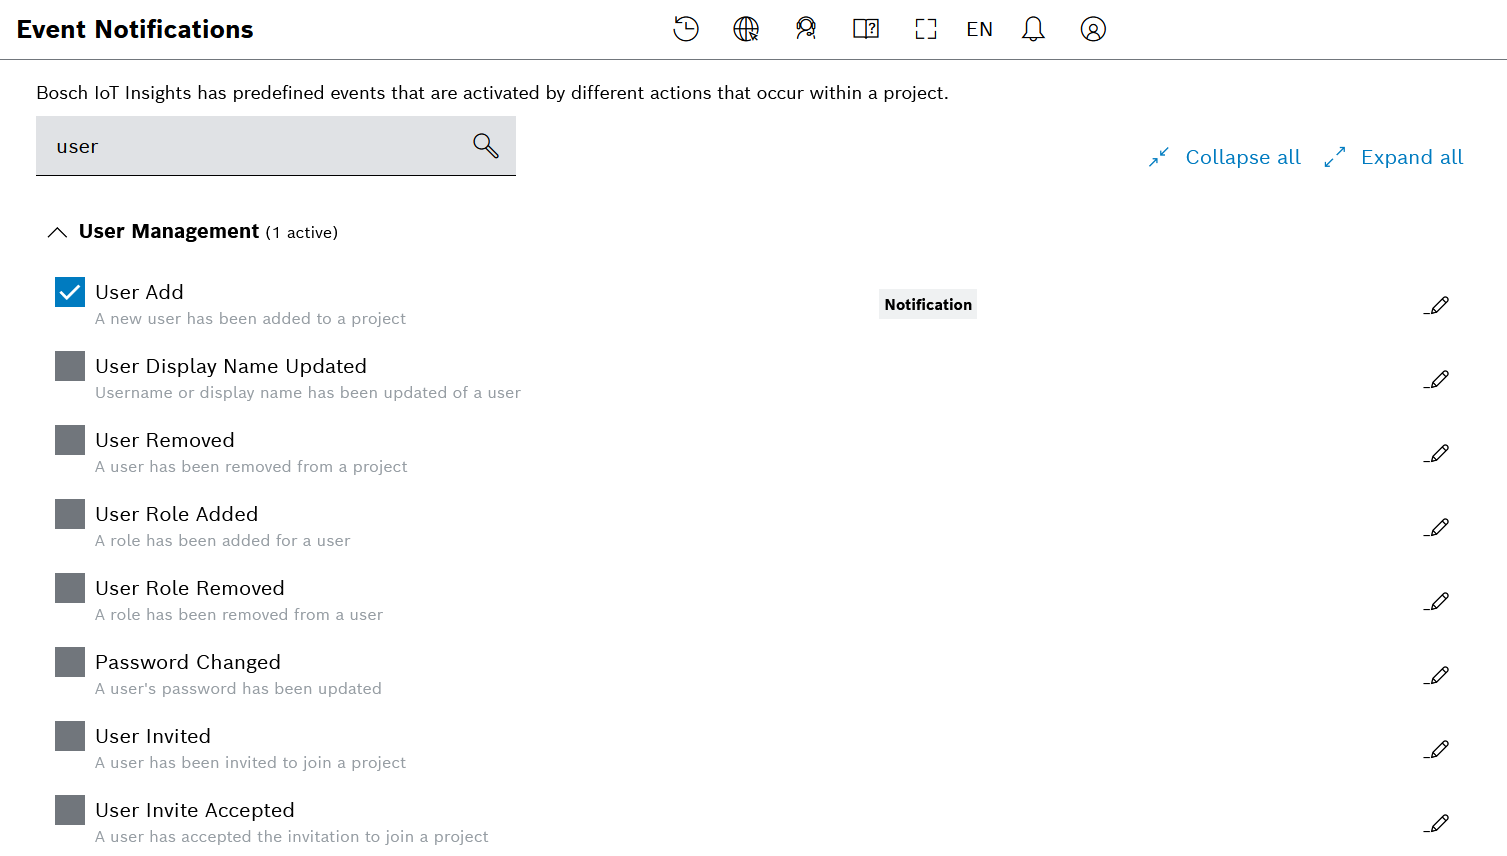Toggle fullscreen mode icon

point(926,29)
